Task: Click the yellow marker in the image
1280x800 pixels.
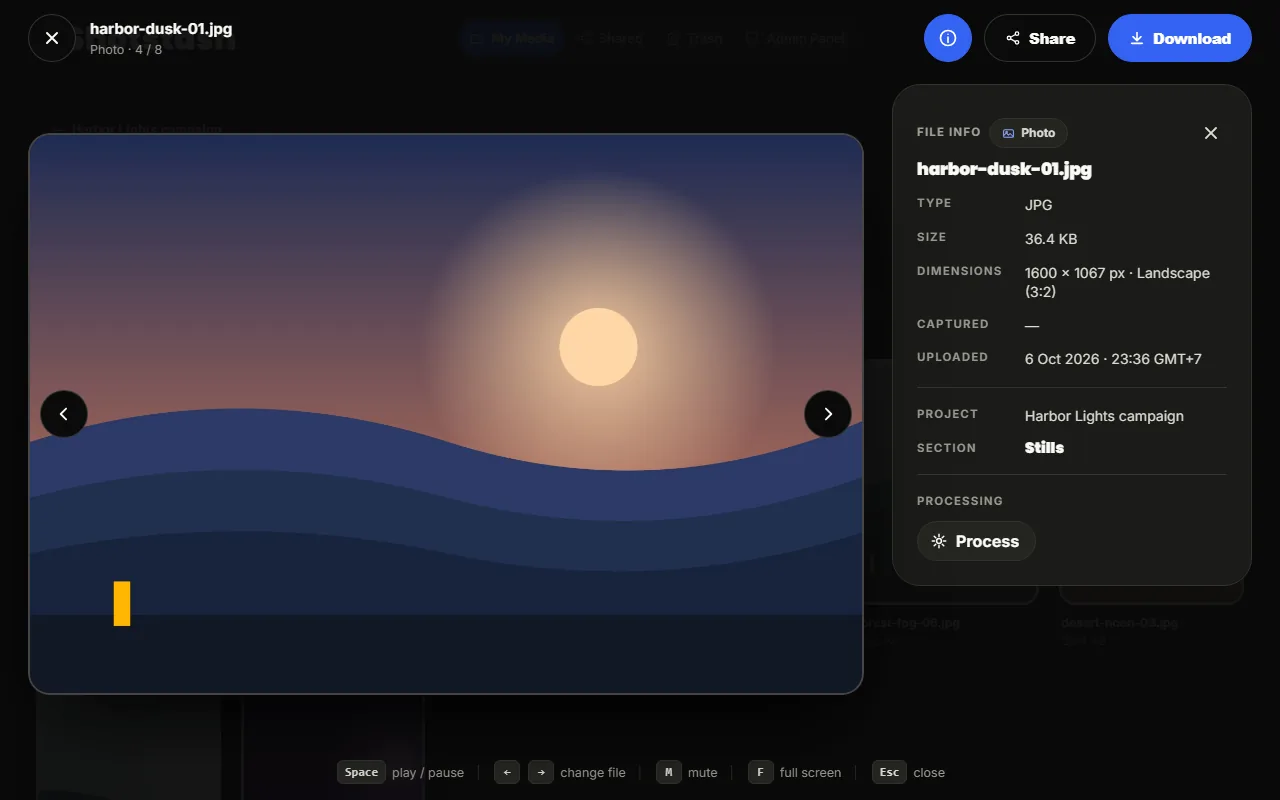Action: (x=122, y=603)
